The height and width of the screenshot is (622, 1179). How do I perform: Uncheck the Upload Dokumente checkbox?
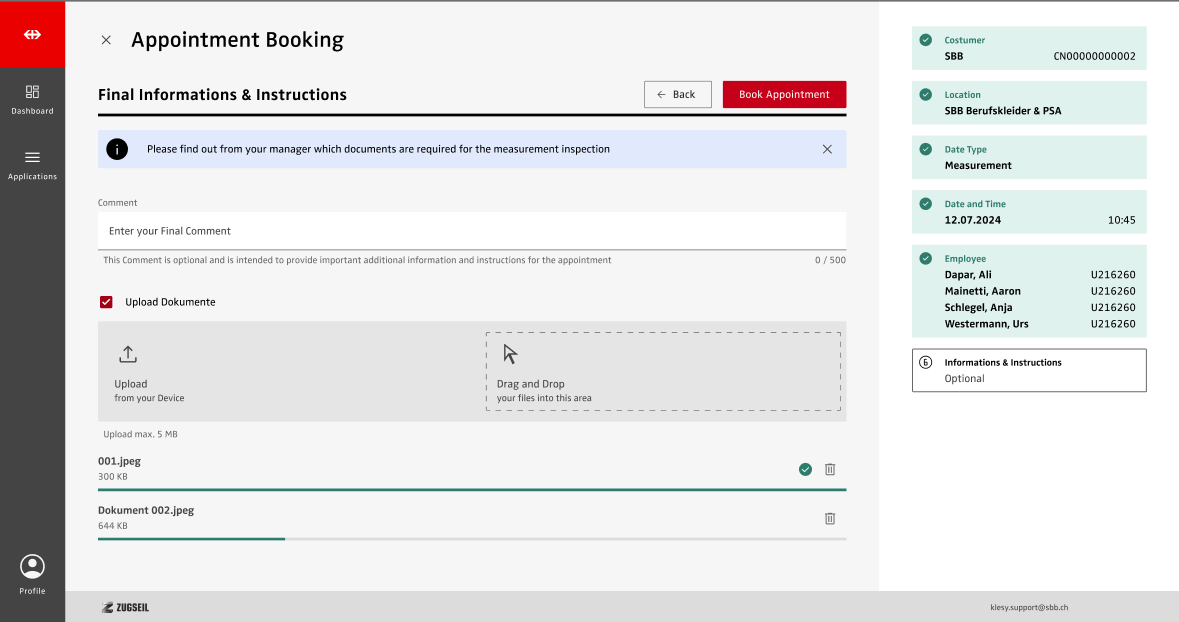tap(106, 302)
